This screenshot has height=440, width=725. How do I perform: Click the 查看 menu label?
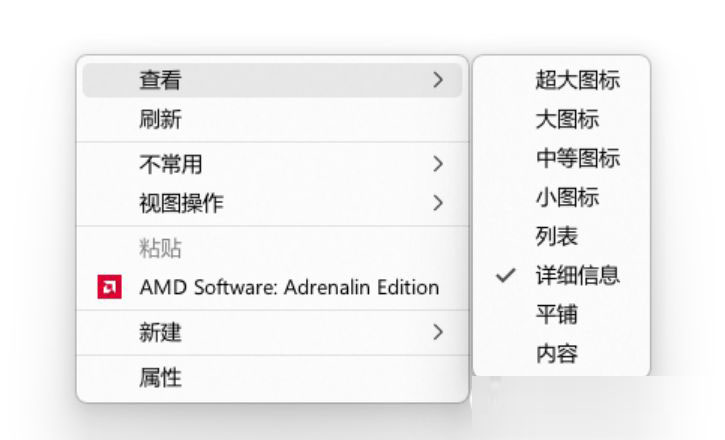160,80
